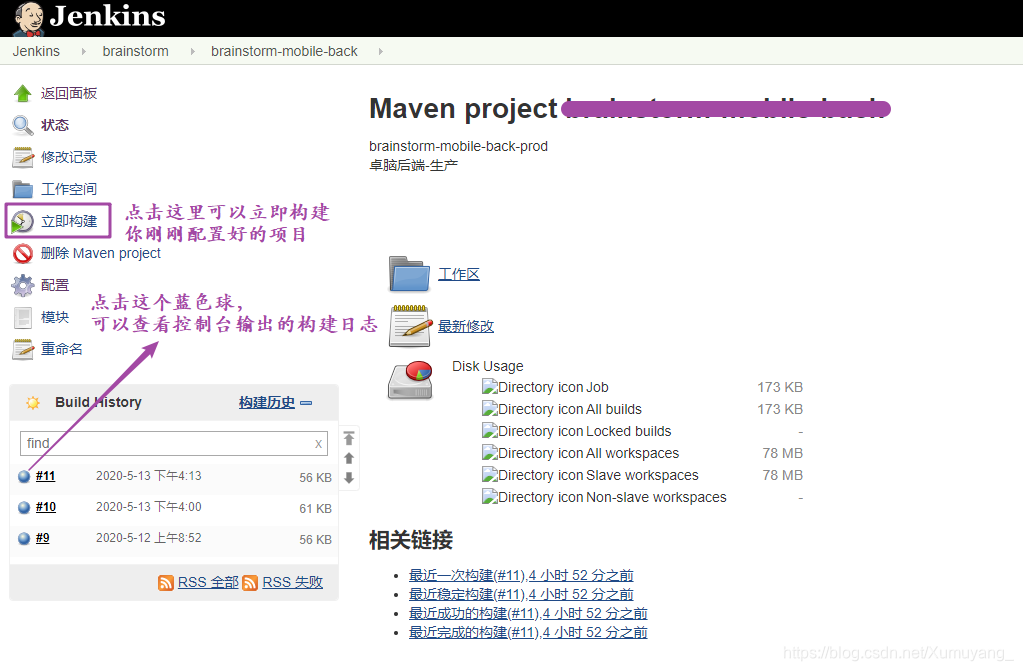This screenshot has width=1023, height=671.
Task: Click the notepad with pencil icon beside 最新修改
Action: click(x=410, y=326)
